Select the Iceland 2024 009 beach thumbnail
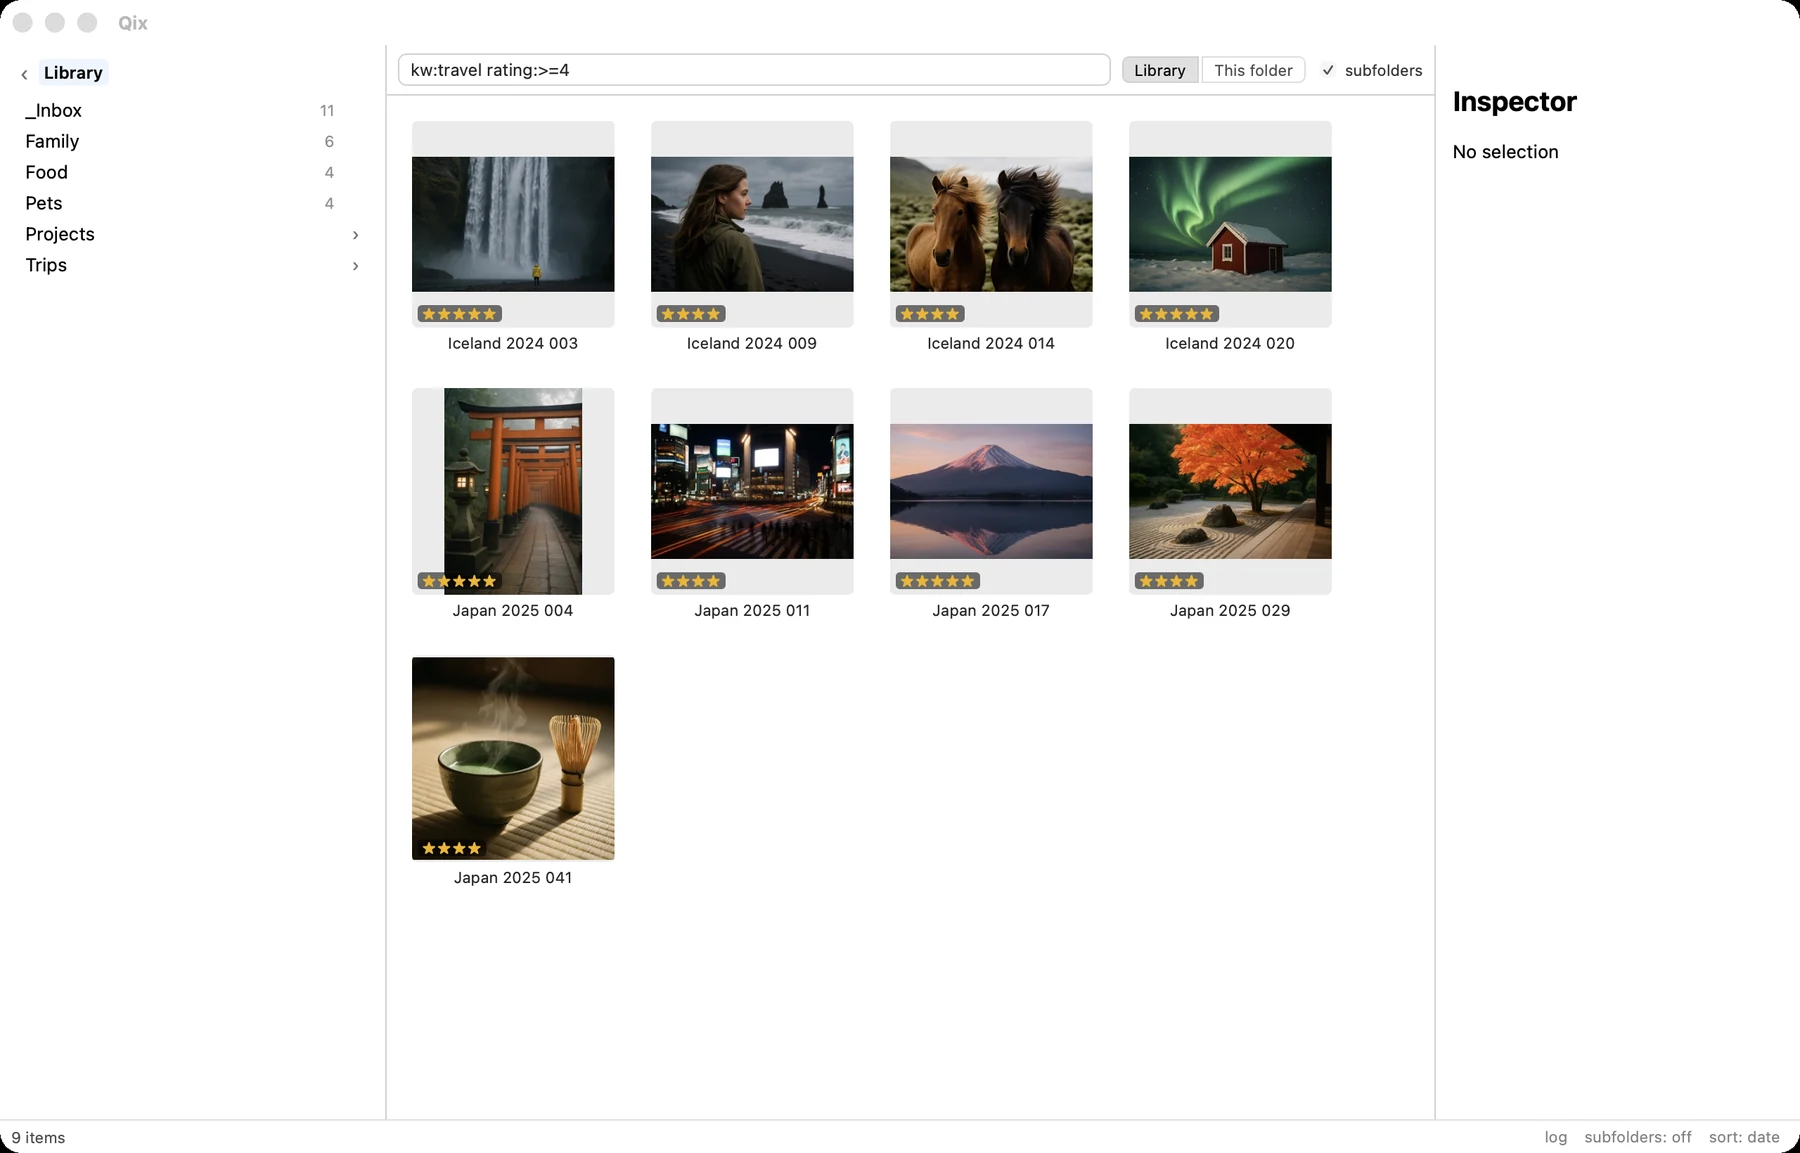The height and width of the screenshot is (1153, 1800). pyautogui.click(x=752, y=224)
